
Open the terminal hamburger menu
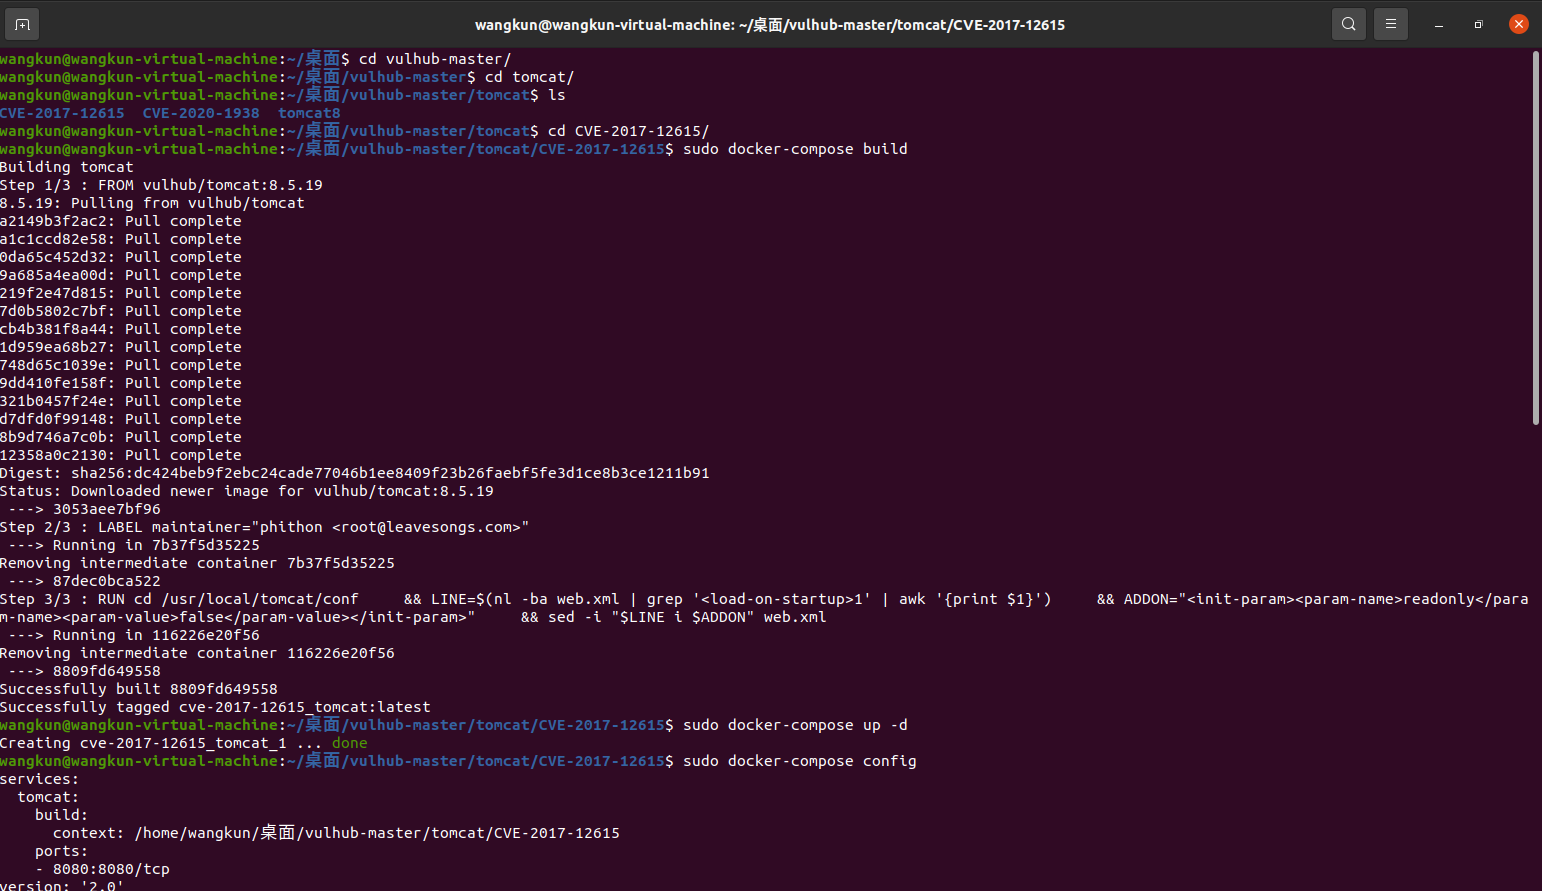[1391, 24]
